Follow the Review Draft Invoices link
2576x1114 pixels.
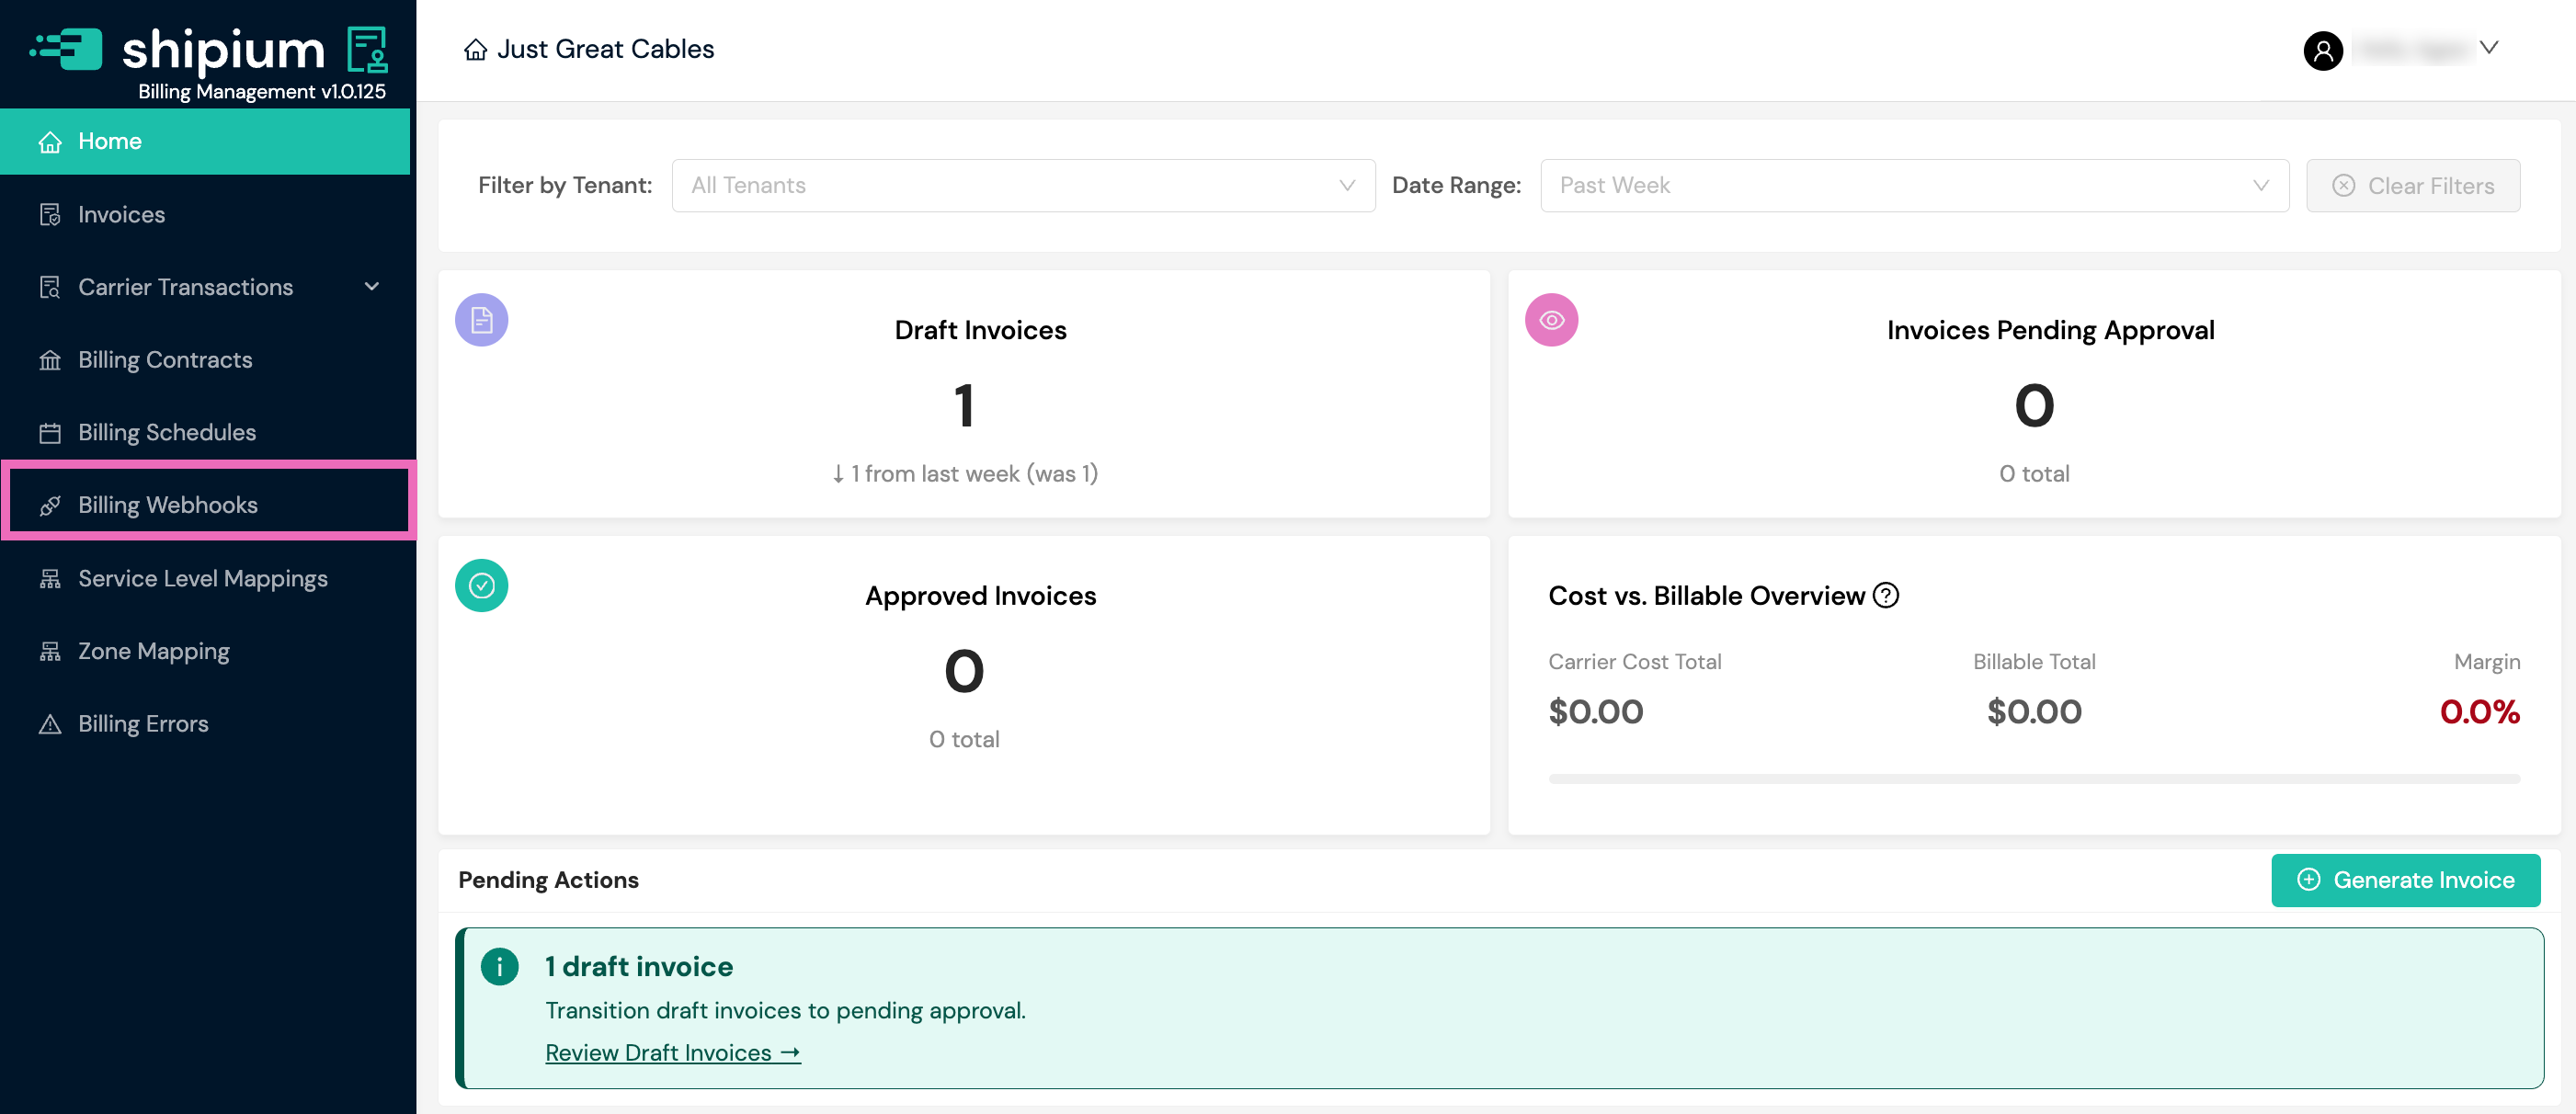(x=672, y=1053)
